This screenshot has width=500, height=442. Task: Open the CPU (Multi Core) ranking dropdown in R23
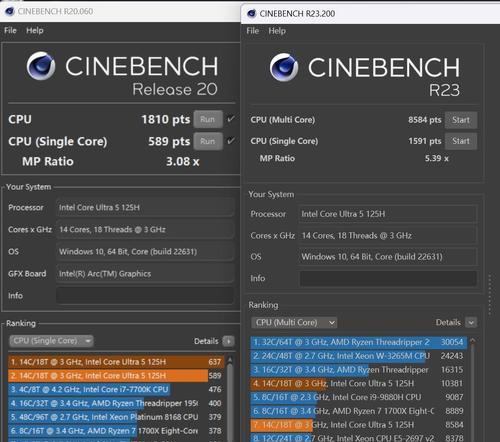point(294,322)
